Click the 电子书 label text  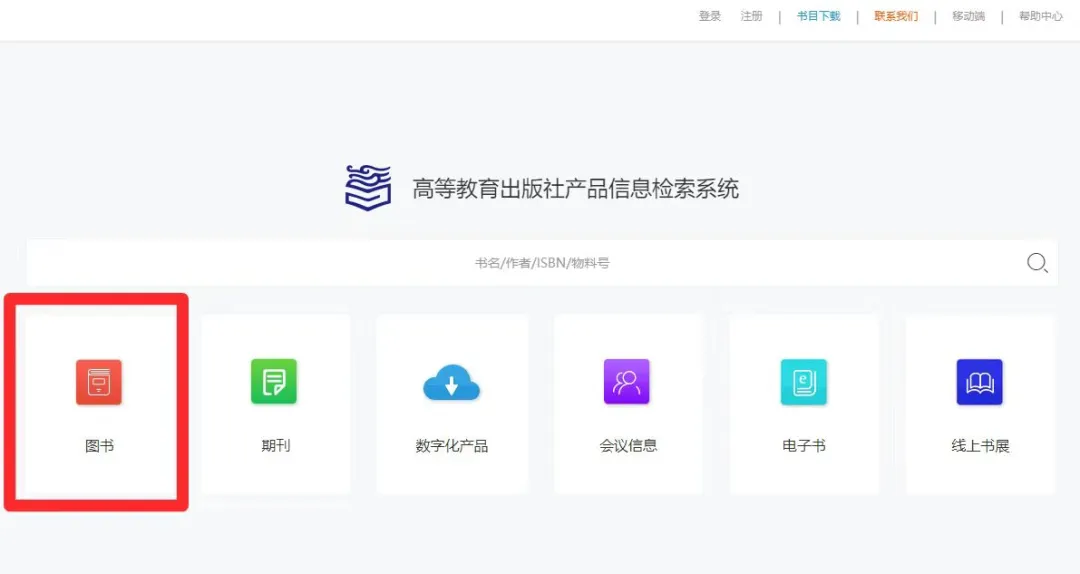(x=804, y=446)
